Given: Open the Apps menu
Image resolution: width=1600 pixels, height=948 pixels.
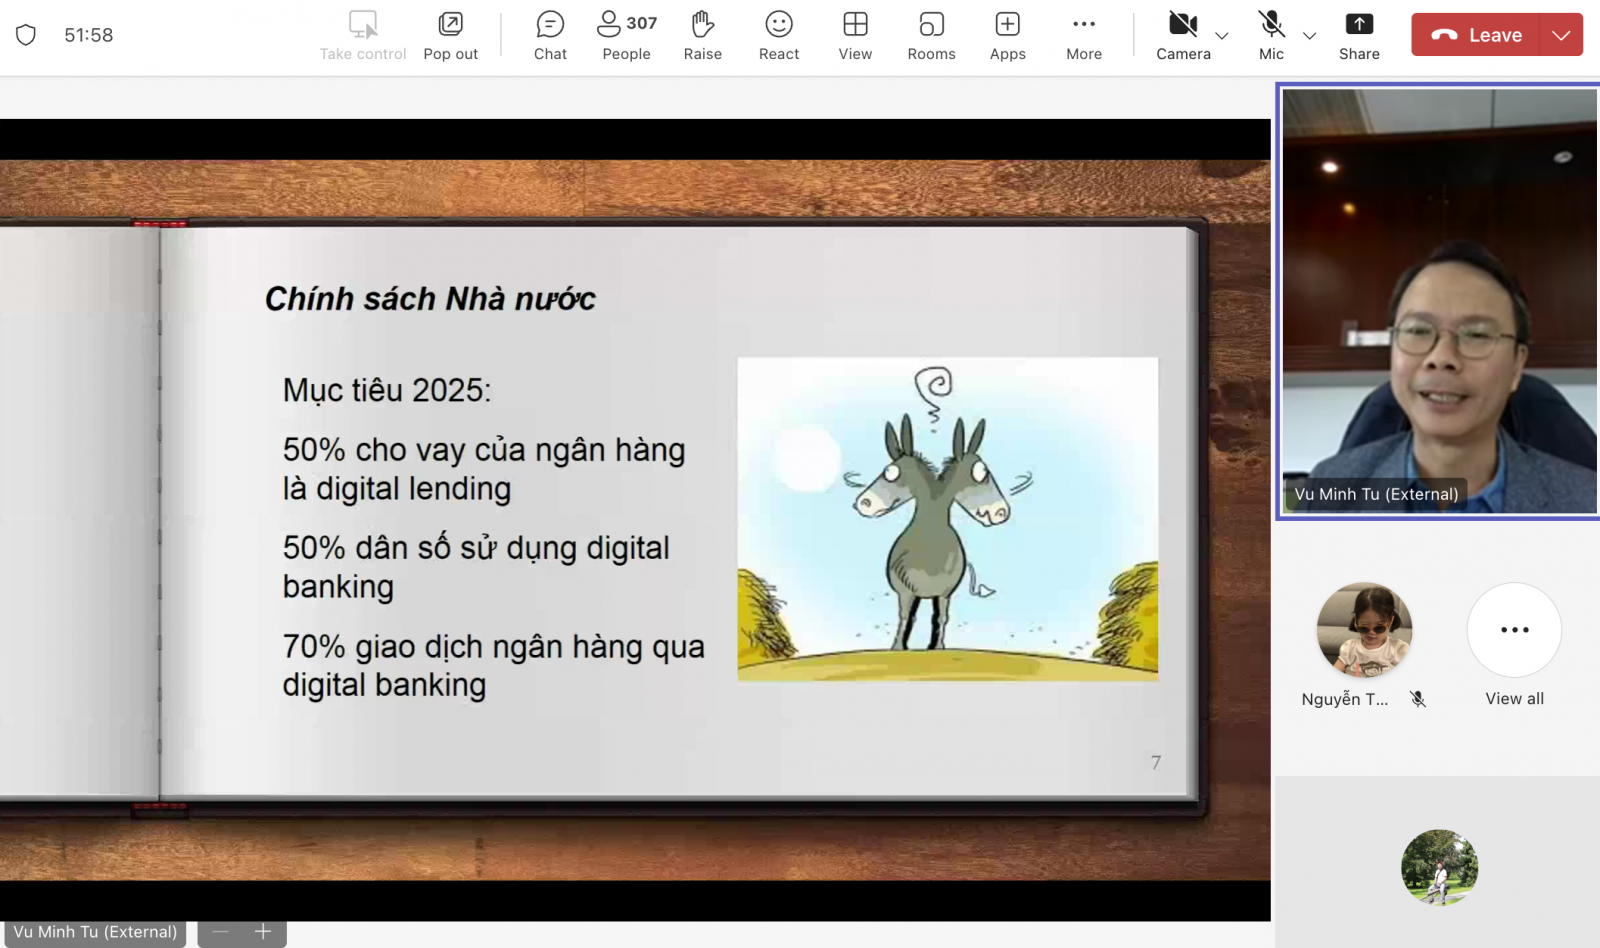Looking at the screenshot, I should point(1007,36).
